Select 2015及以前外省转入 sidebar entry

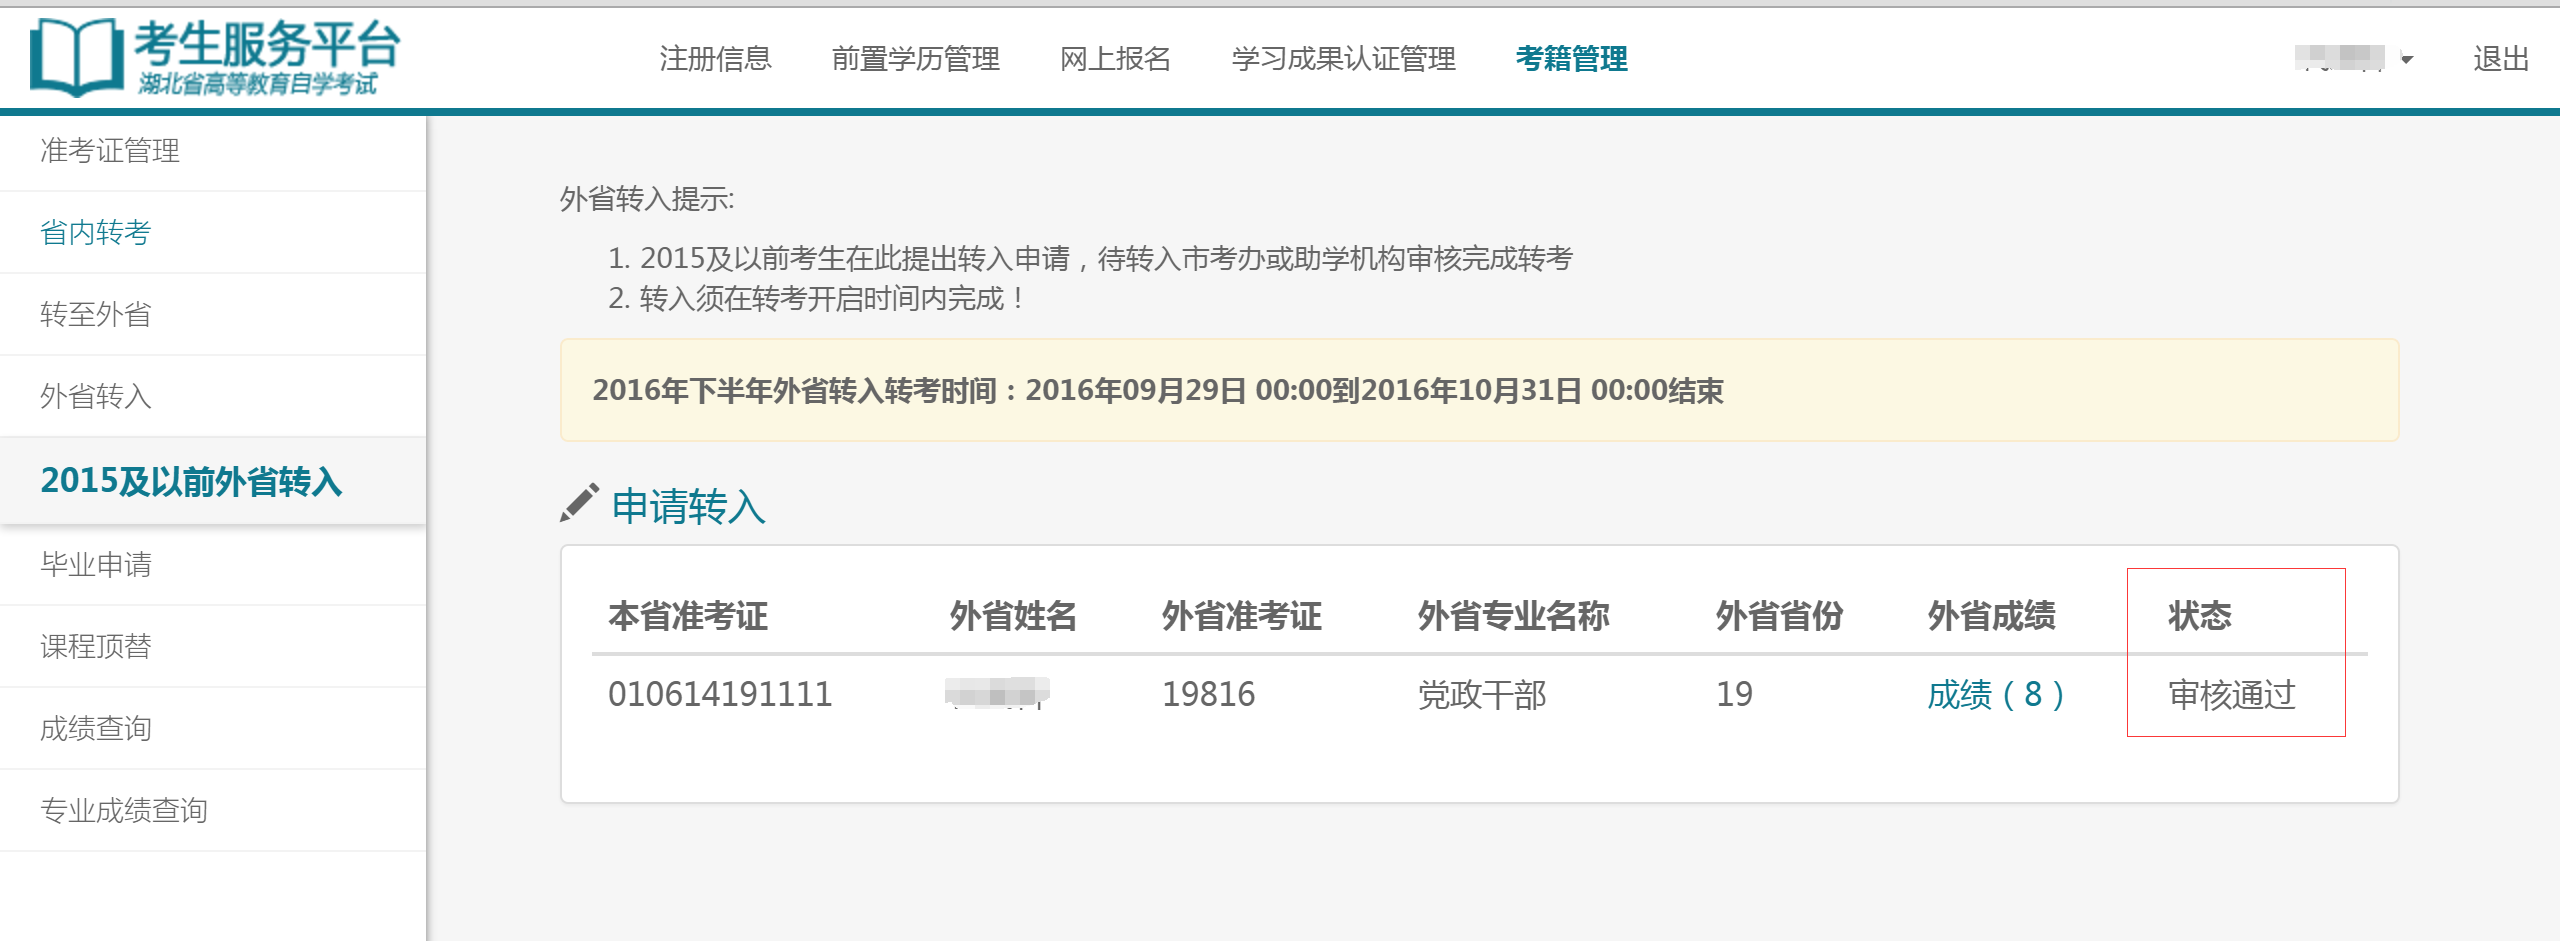click(x=191, y=481)
